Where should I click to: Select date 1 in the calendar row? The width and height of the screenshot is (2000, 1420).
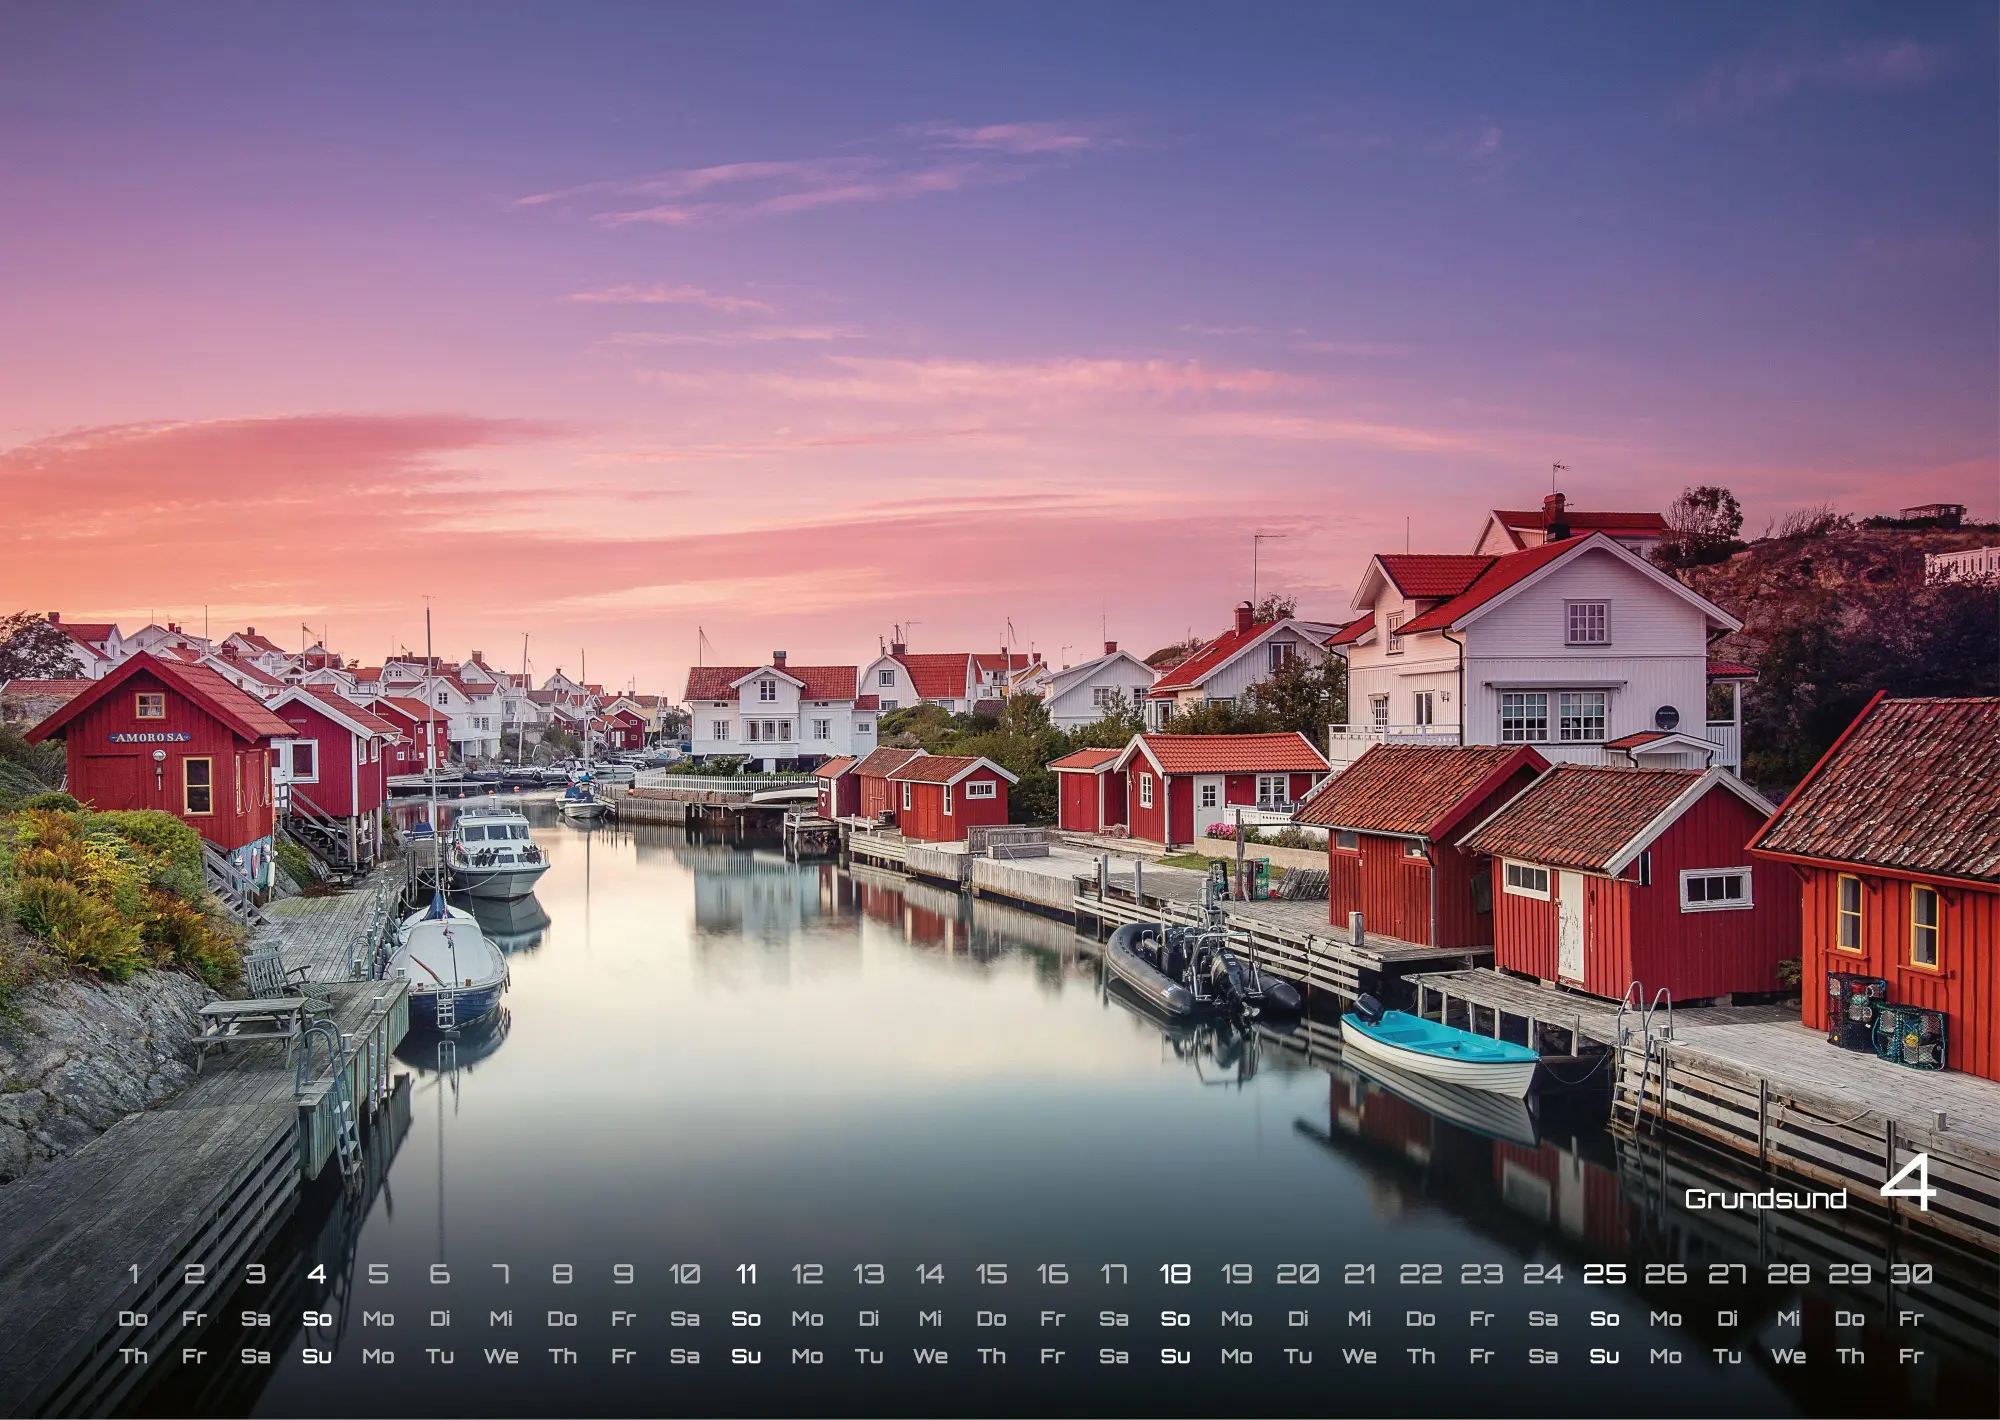point(133,1274)
